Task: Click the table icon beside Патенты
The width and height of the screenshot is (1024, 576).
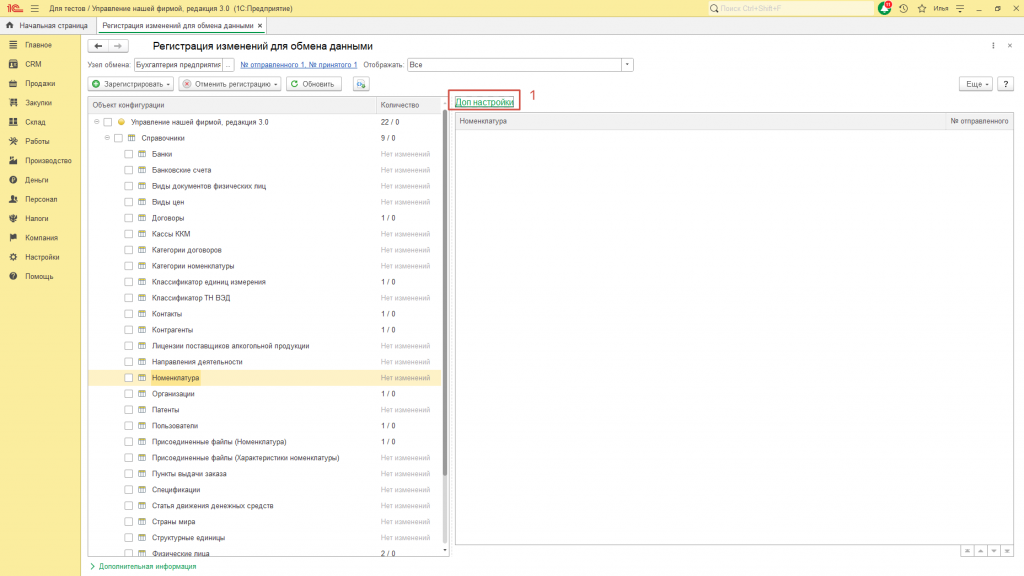Action: pos(142,409)
